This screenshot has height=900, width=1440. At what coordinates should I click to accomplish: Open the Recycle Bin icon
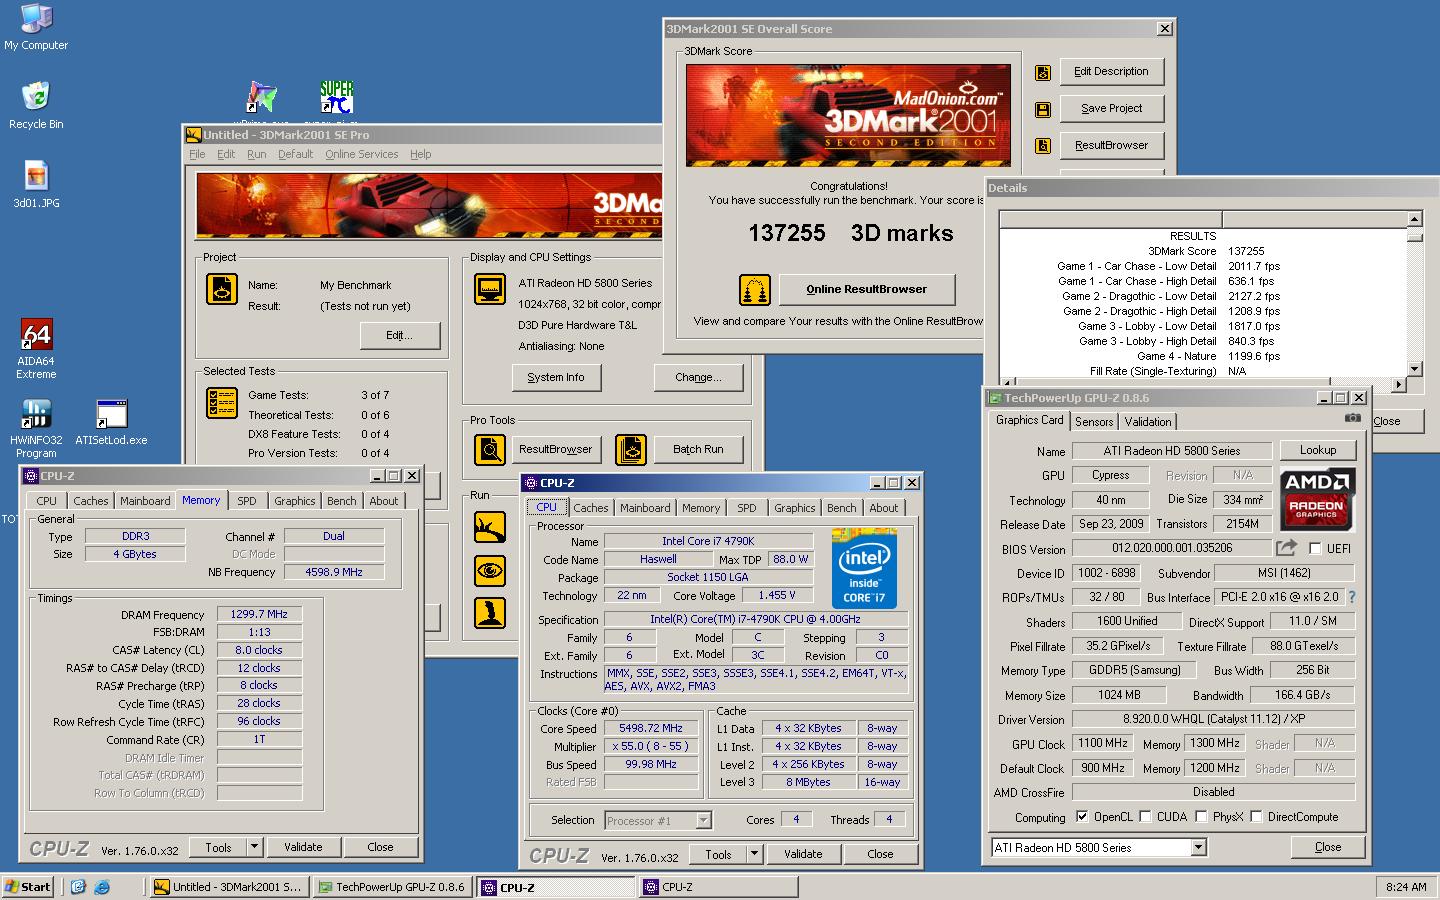(x=36, y=105)
